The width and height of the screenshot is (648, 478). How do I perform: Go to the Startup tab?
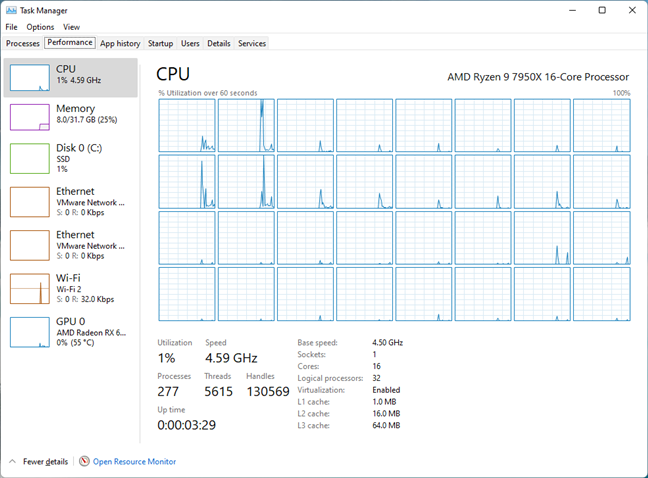(x=160, y=44)
